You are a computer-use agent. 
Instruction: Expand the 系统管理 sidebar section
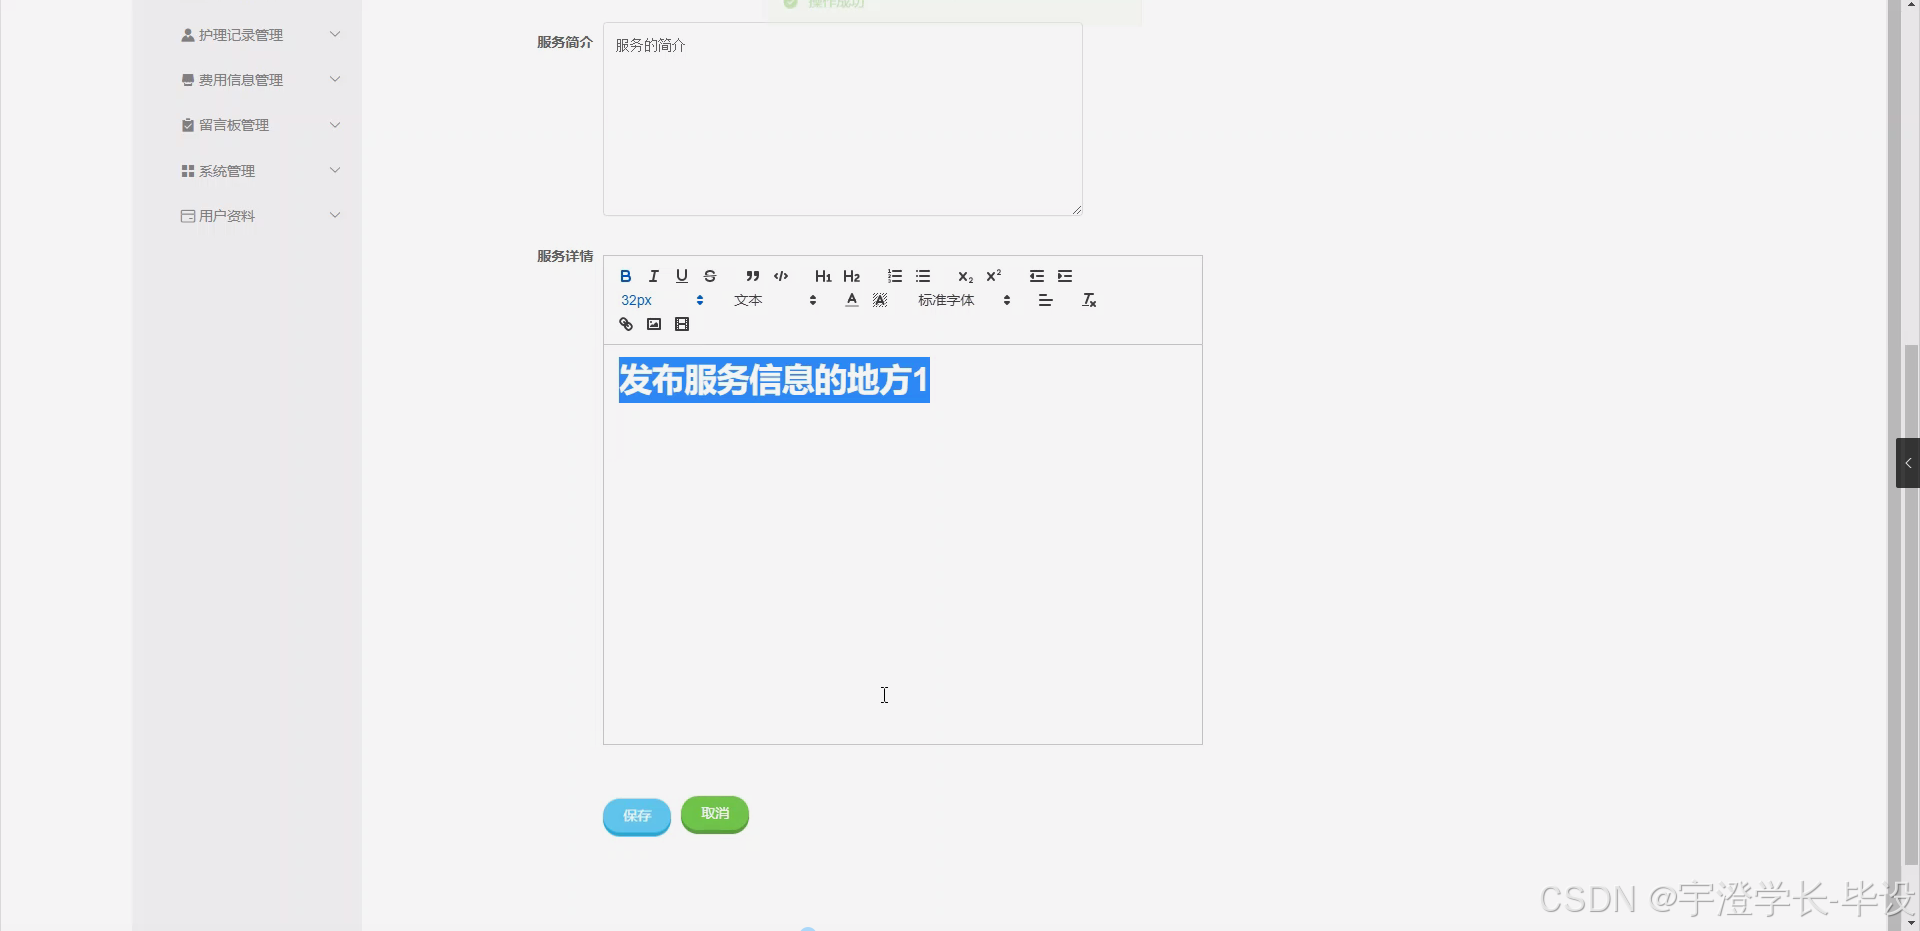[260, 170]
